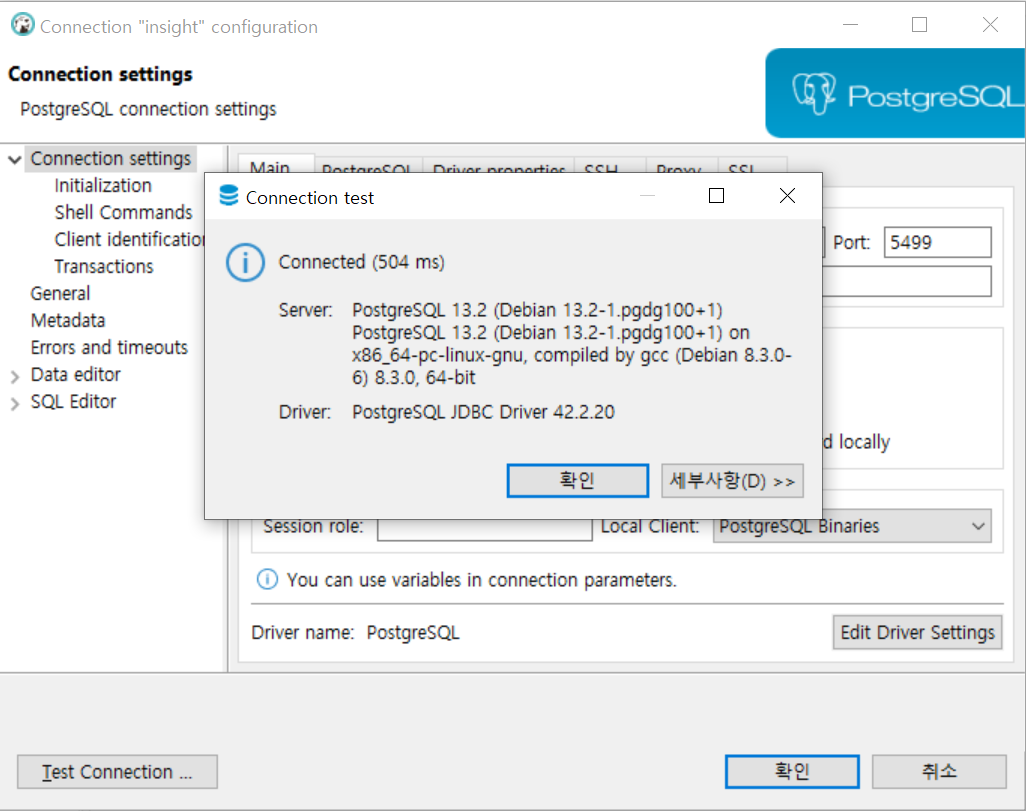1026x811 pixels.
Task: Close the Connection test dialog
Action: coord(787,196)
